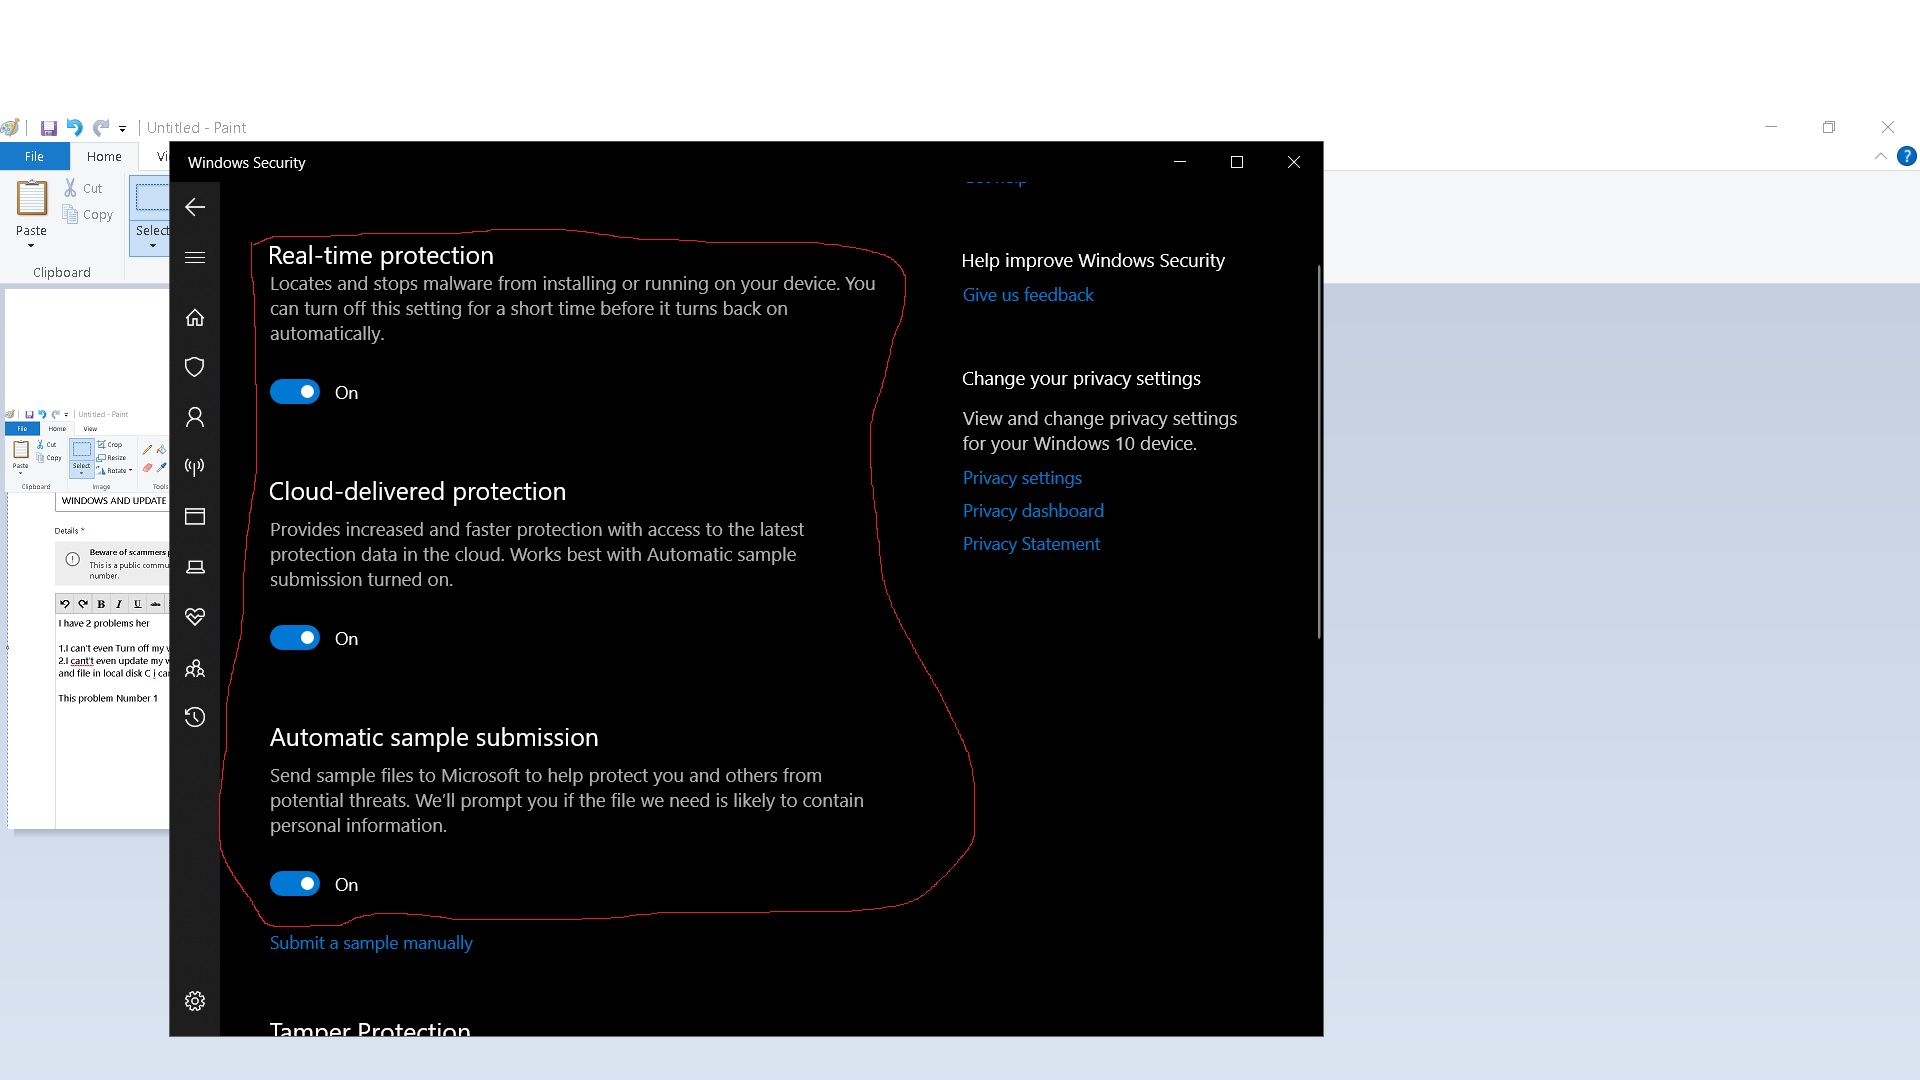
Task: Click Help improve Windows Security heading
Action: (1093, 260)
